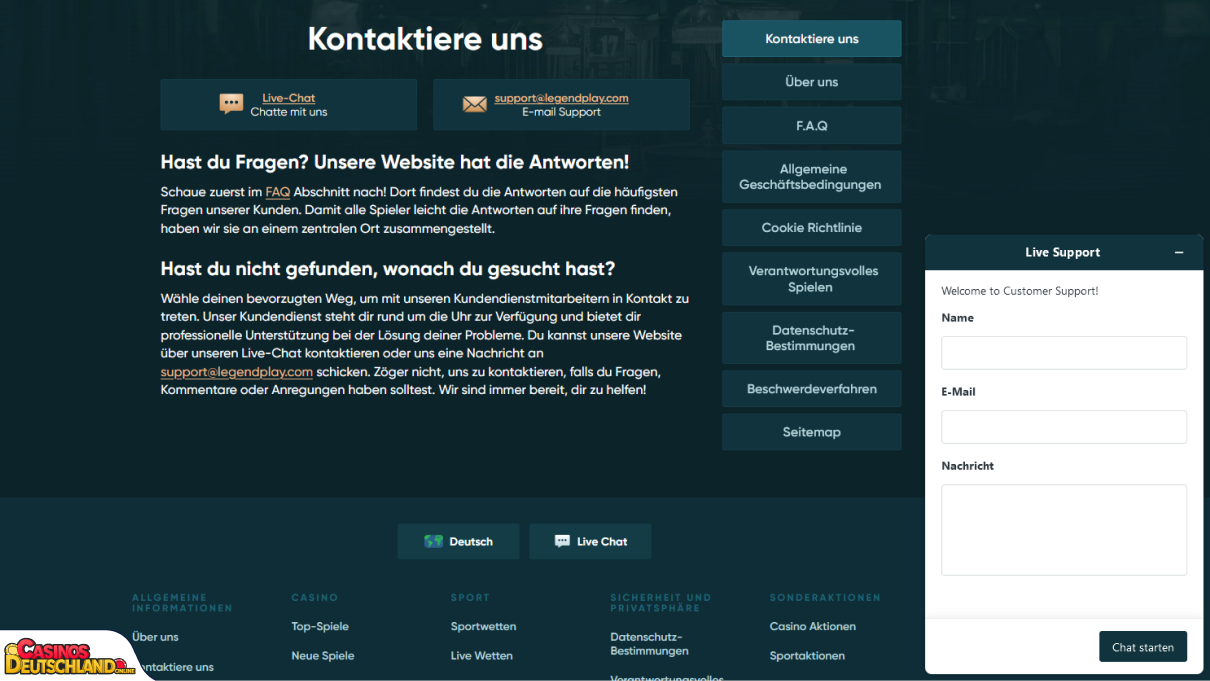Click the orange envelope E-mail Support icon

pos(475,104)
